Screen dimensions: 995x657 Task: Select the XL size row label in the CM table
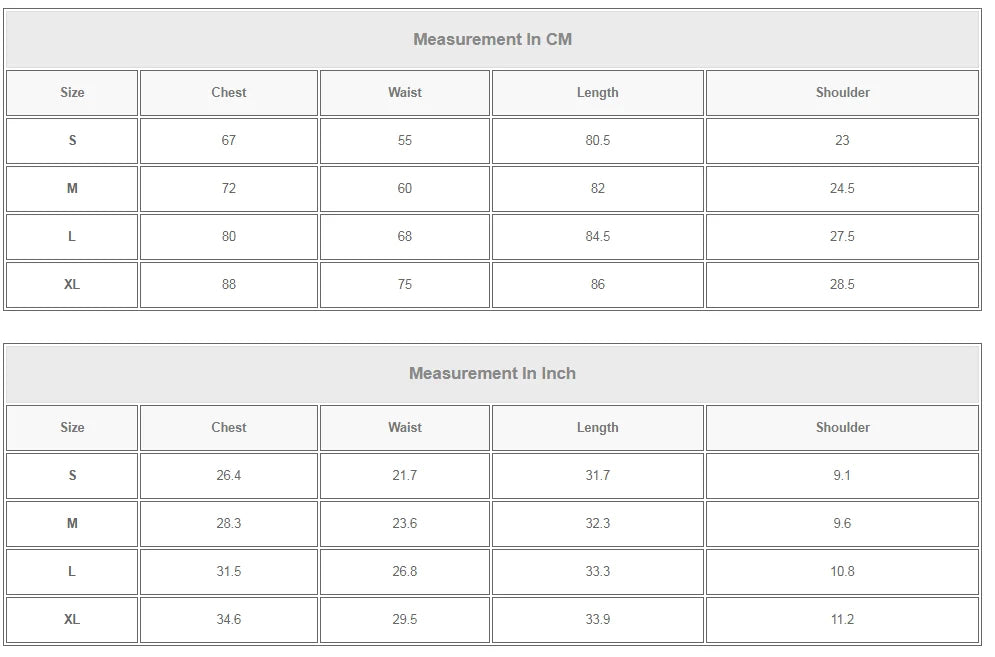(x=72, y=285)
